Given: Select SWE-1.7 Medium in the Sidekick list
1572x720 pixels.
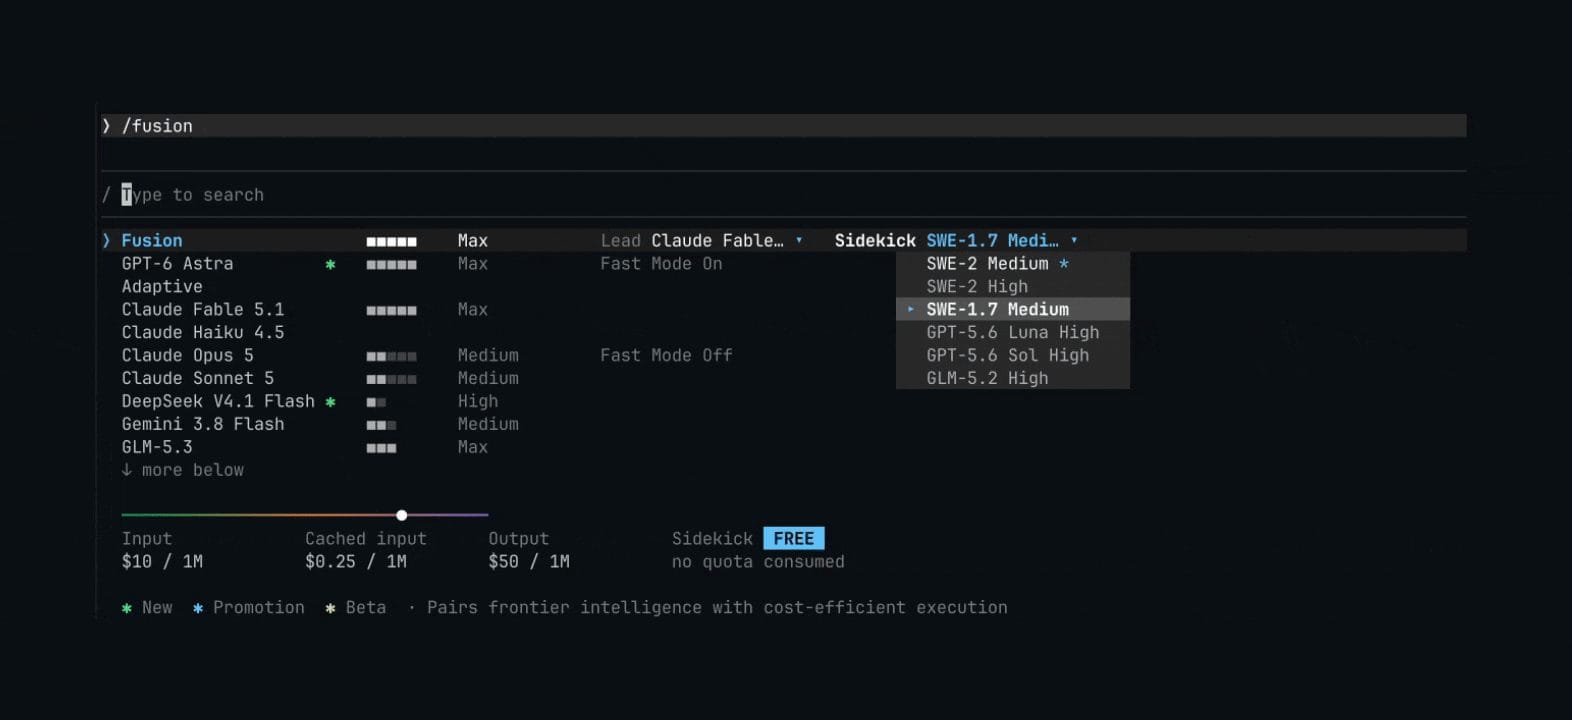Looking at the screenshot, I should [x=1013, y=310].
